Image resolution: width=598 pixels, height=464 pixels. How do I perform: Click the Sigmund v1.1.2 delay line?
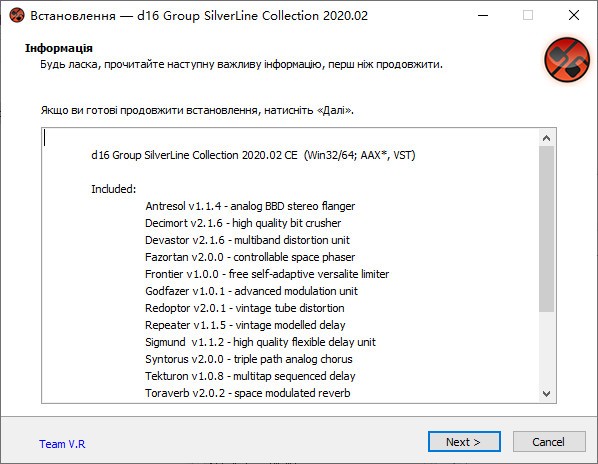[x=260, y=342]
